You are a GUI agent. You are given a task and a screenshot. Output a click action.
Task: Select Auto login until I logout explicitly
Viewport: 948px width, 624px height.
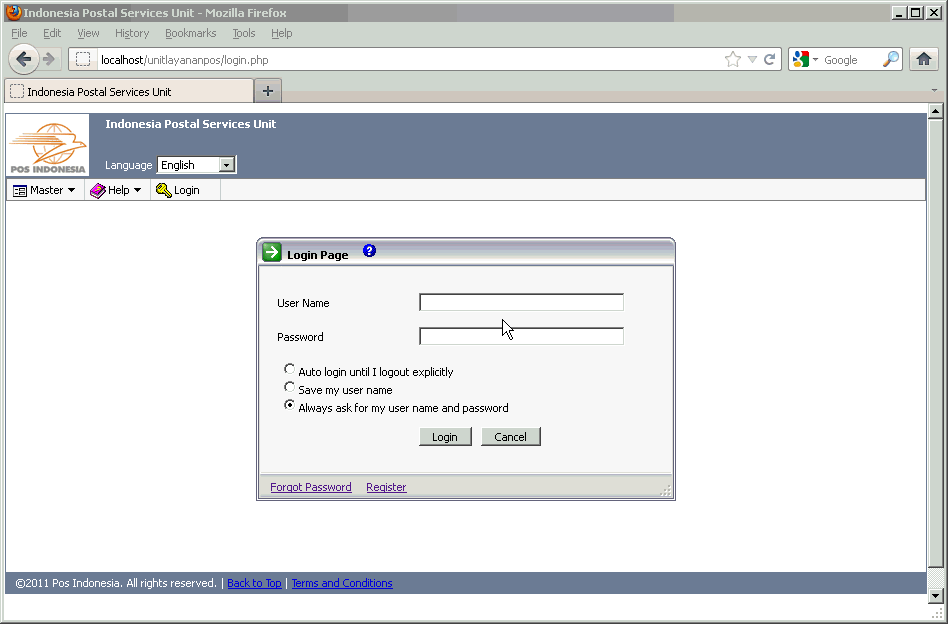[x=290, y=369]
